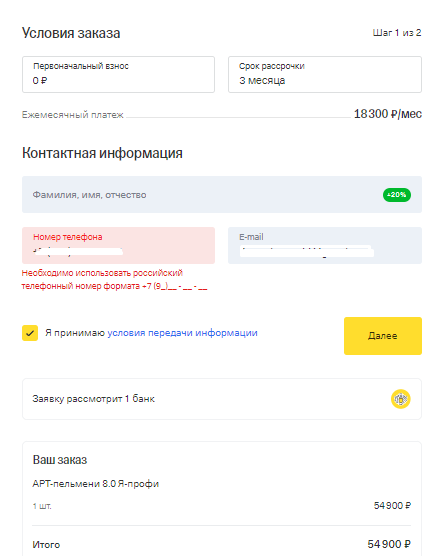Click the Условия заказа heading

[71, 33]
